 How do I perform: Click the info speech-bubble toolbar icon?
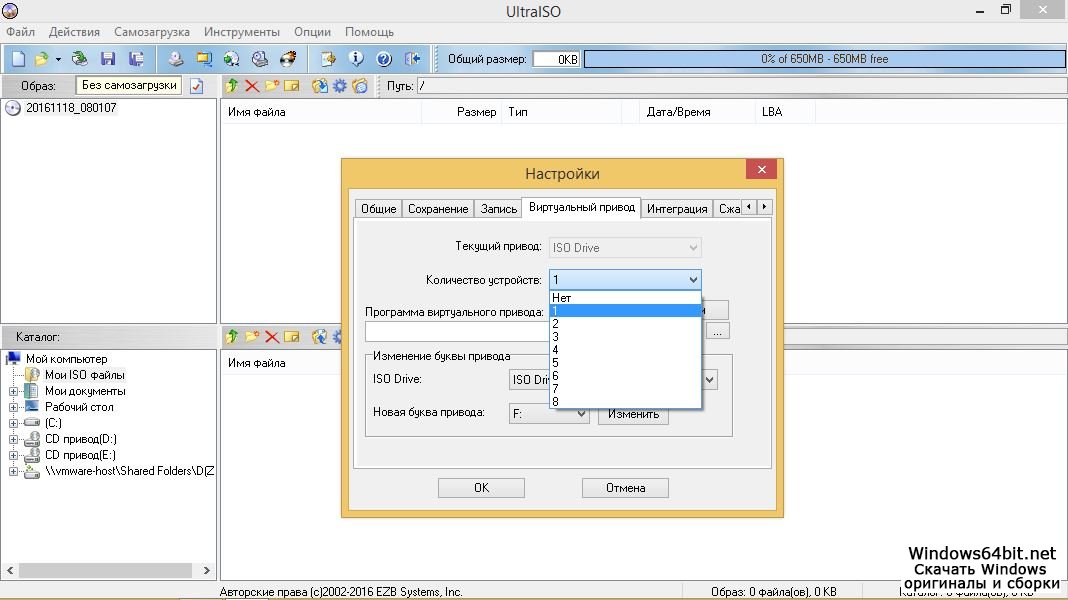pyautogui.click(x=355, y=59)
